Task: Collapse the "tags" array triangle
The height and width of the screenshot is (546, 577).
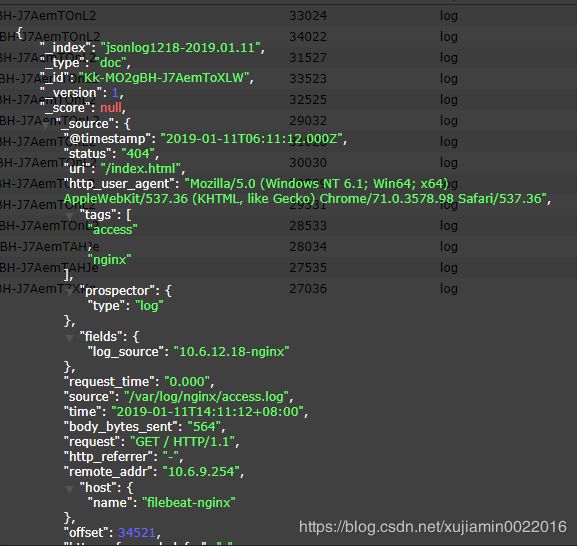Action: click(69, 216)
